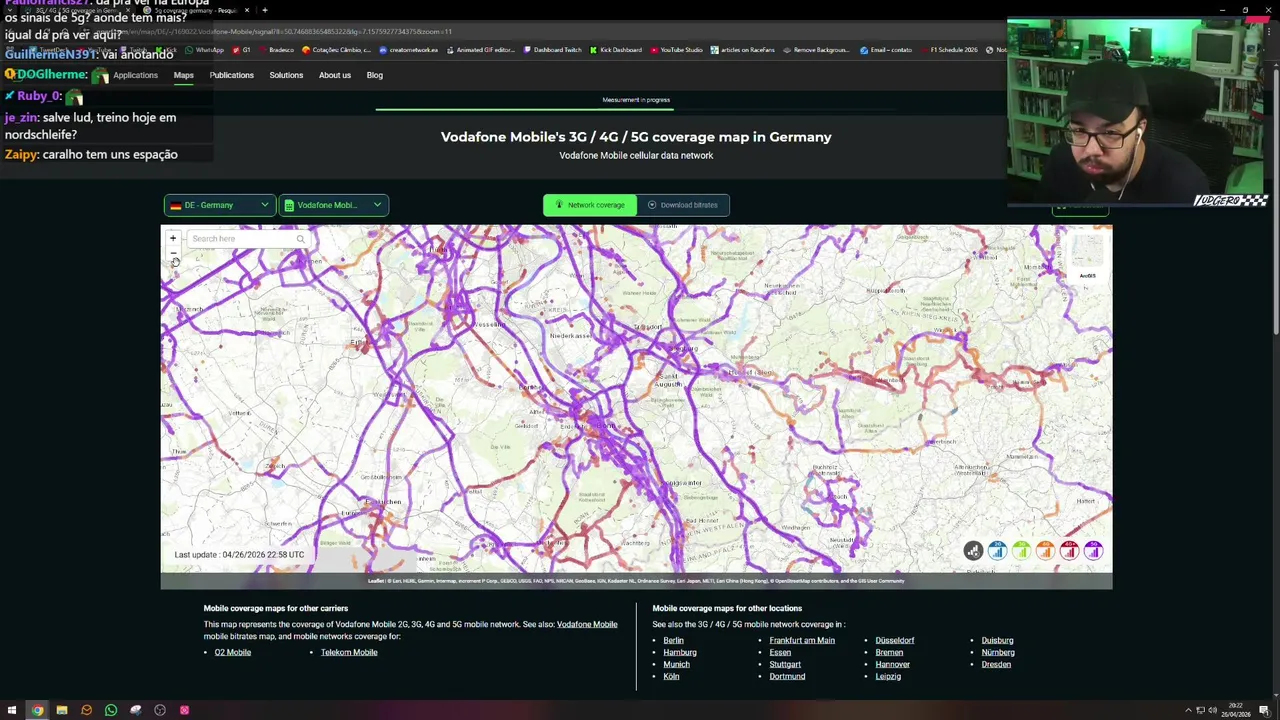Click the search magnifier icon in map search
Screen dimensions: 1280x720
300,239
